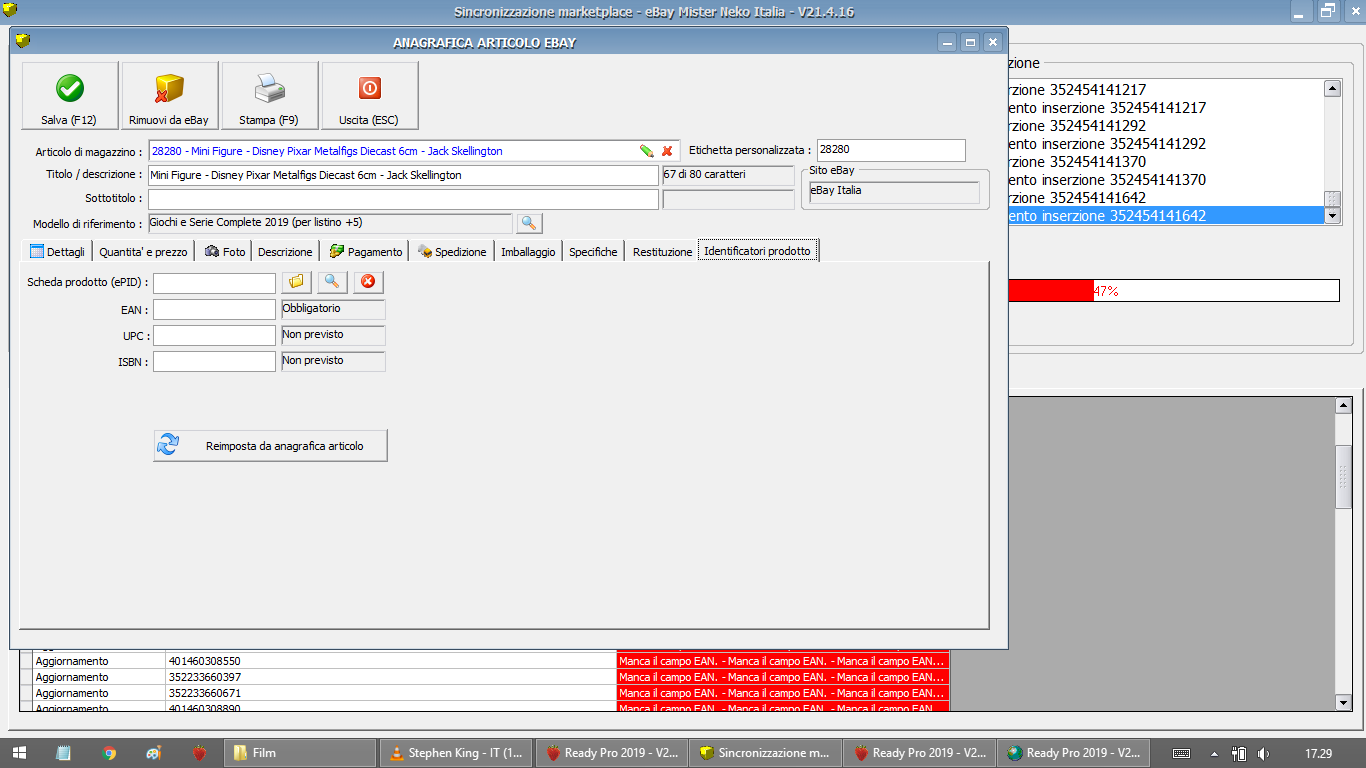Open the Foto tab
The width and height of the screenshot is (1366, 768).
point(225,252)
